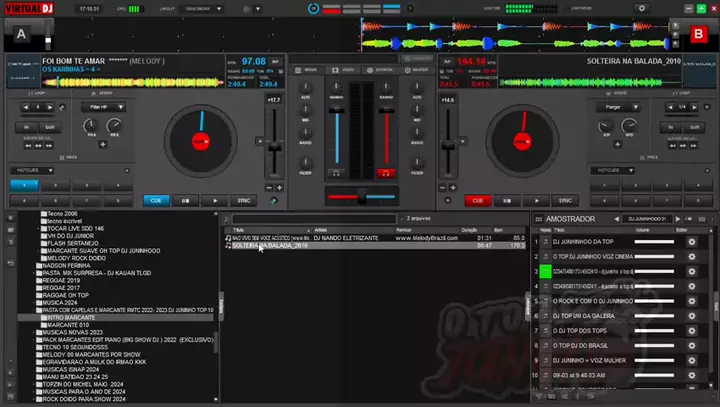Halve loop length with left arrow on left deck
Viewport: 720px width, 407px height.
26,107
